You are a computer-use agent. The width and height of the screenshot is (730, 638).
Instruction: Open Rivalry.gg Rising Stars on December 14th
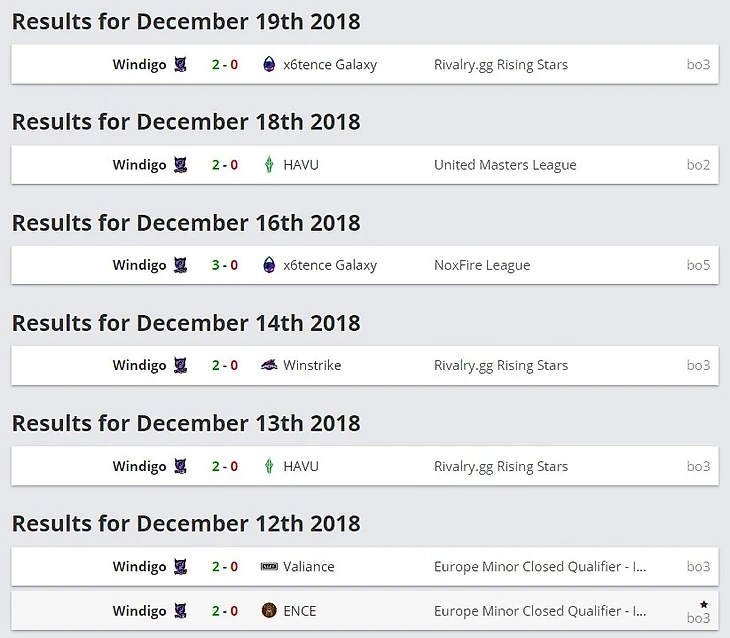pos(501,366)
